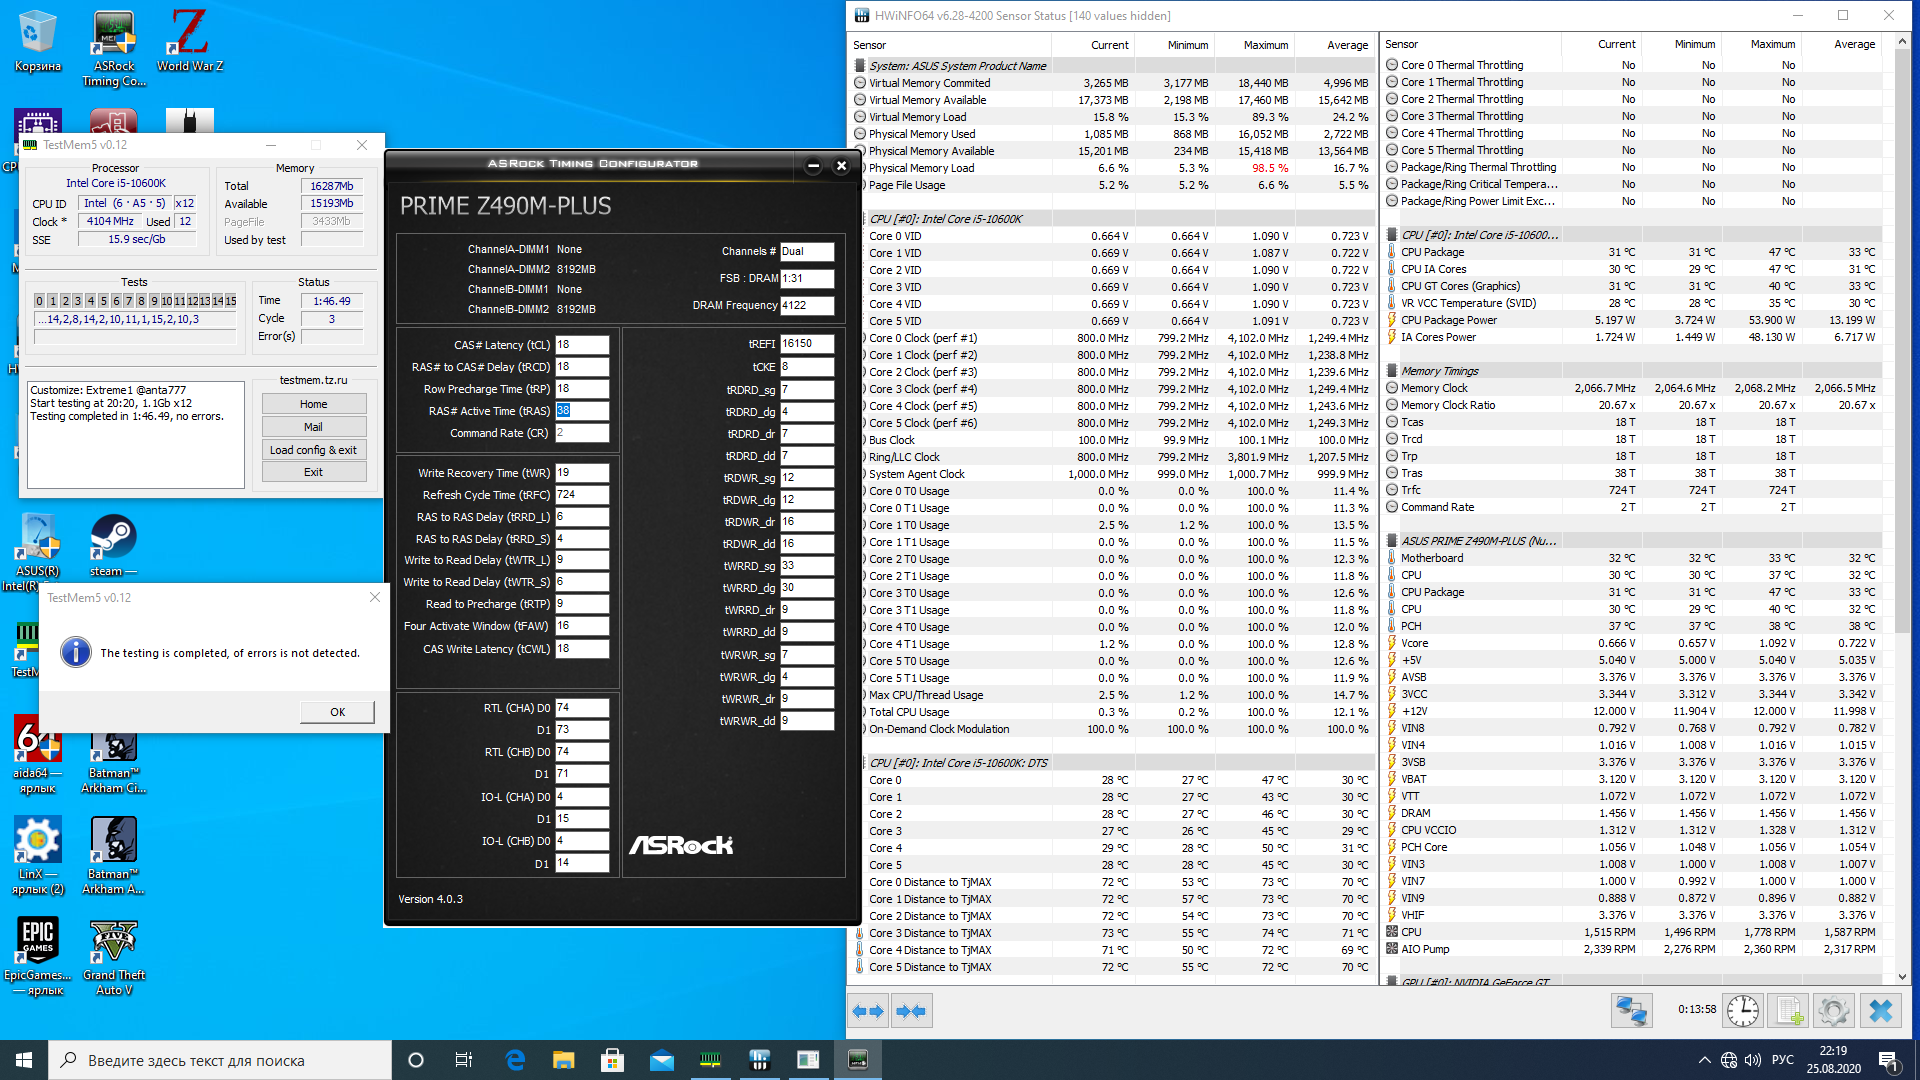Show hidden icons in the system tray
The image size is (1920, 1080).
[x=1704, y=1060]
